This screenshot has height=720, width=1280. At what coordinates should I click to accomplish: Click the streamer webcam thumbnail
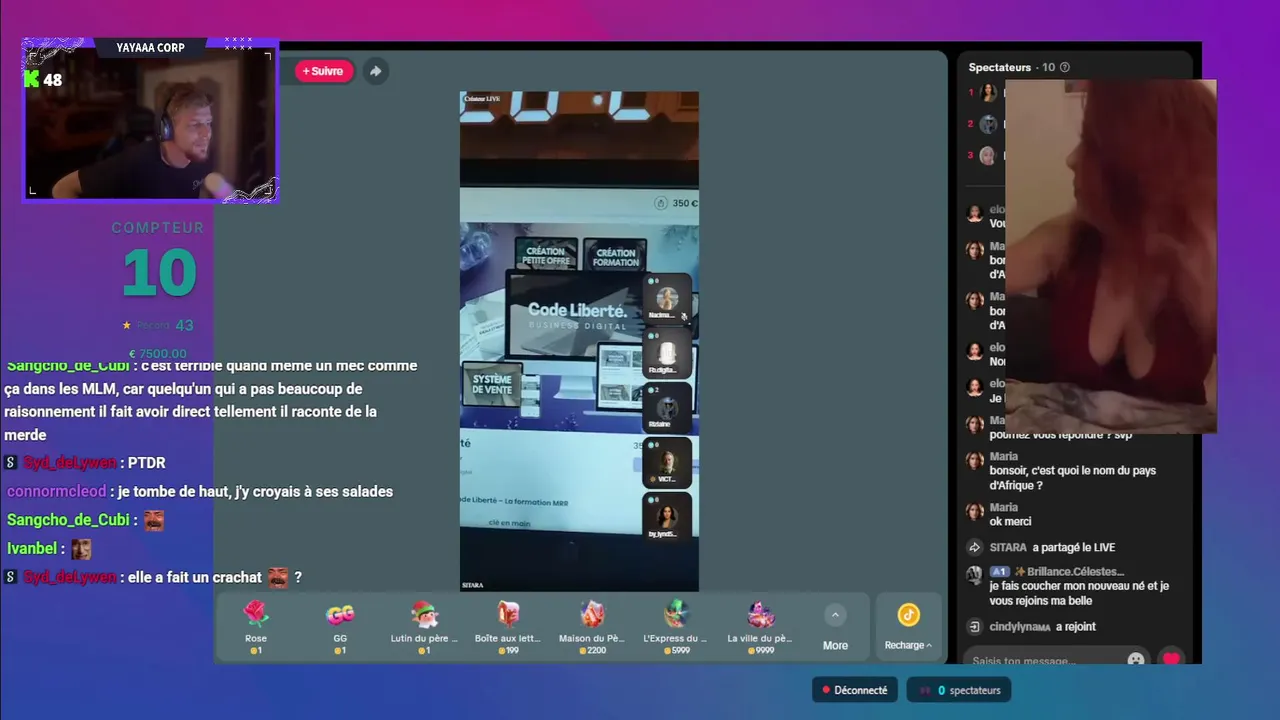click(150, 120)
